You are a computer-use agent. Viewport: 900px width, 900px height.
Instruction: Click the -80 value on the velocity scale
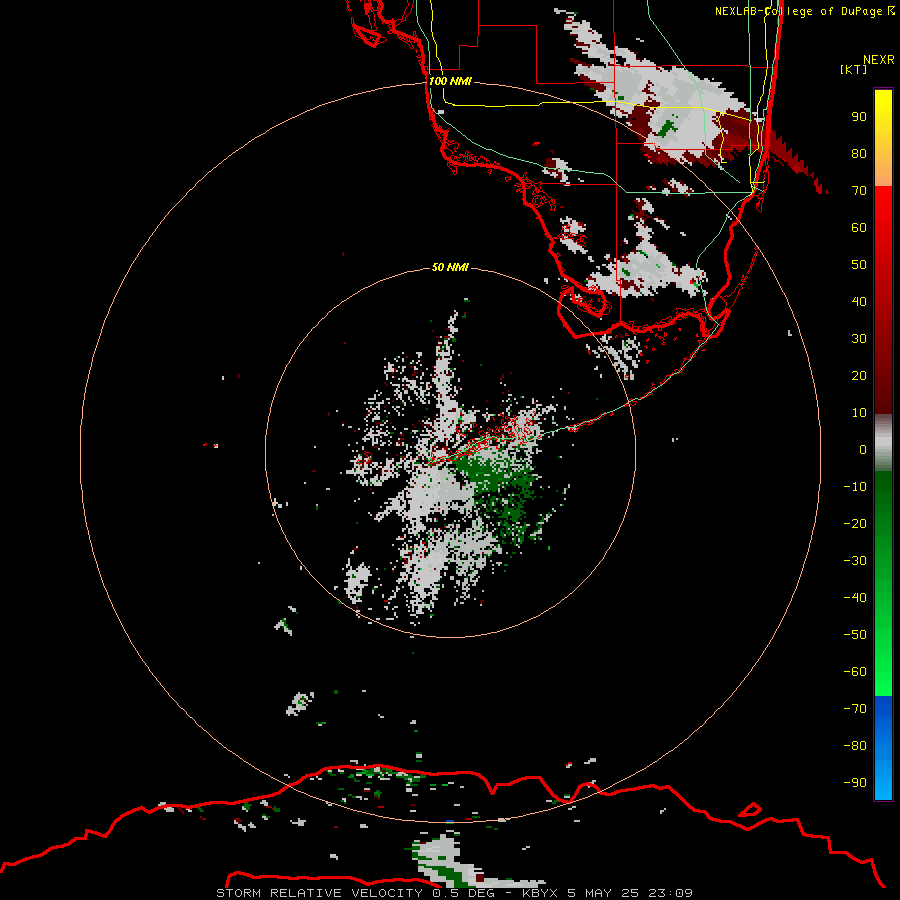click(x=855, y=746)
